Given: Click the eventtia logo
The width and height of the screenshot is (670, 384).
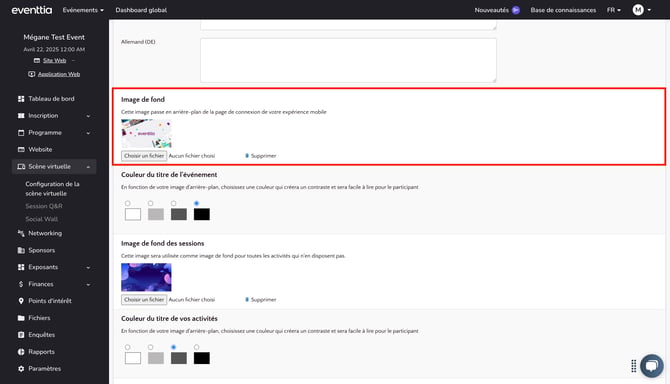Looking at the screenshot, I should pyautogui.click(x=32, y=10).
